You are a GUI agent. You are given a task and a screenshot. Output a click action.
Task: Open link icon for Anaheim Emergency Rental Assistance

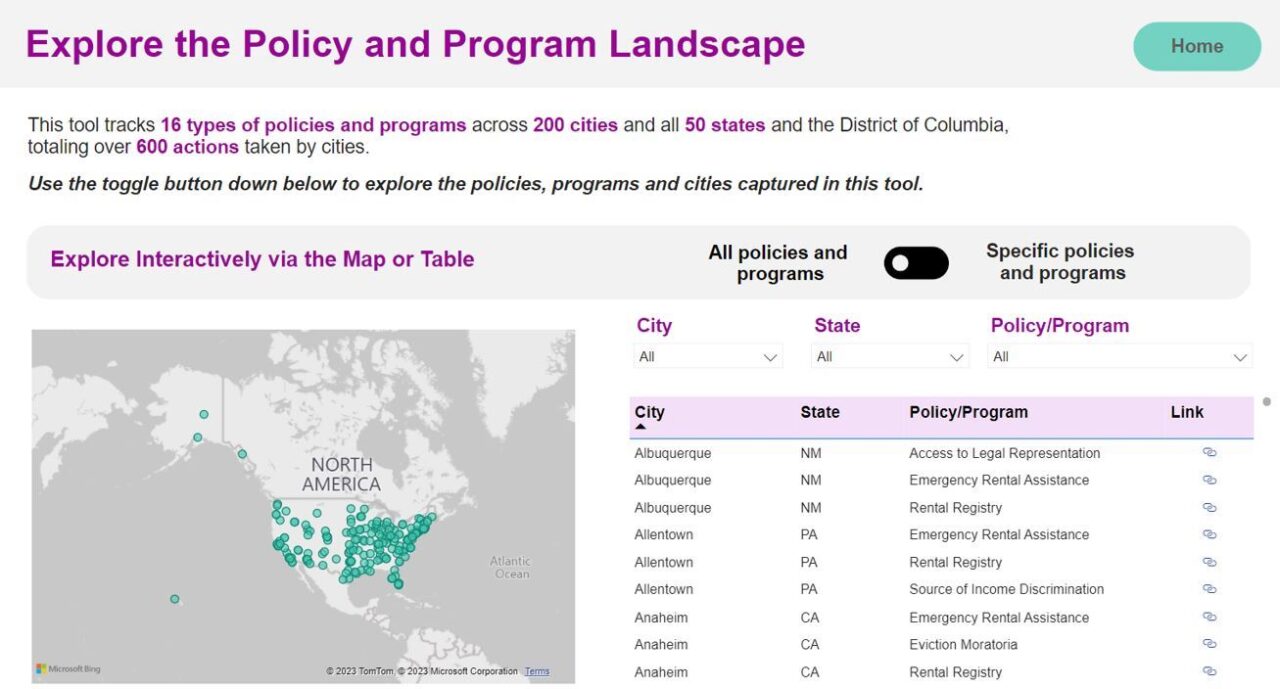[1209, 617]
